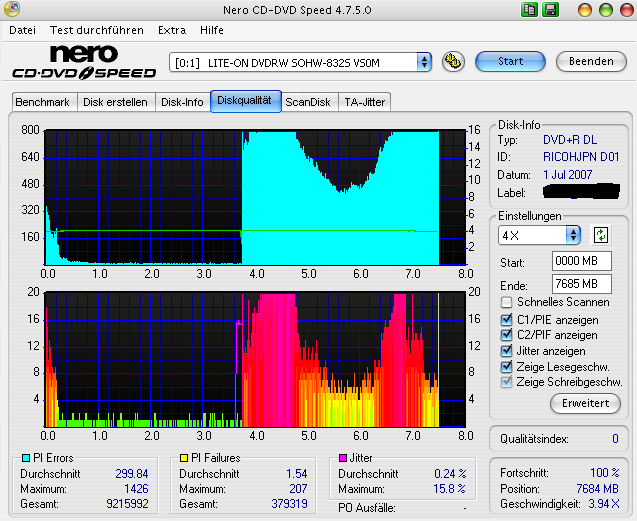Viewport: 637px width, 521px height.
Task: Click the Beenden button
Action: [x=591, y=61]
